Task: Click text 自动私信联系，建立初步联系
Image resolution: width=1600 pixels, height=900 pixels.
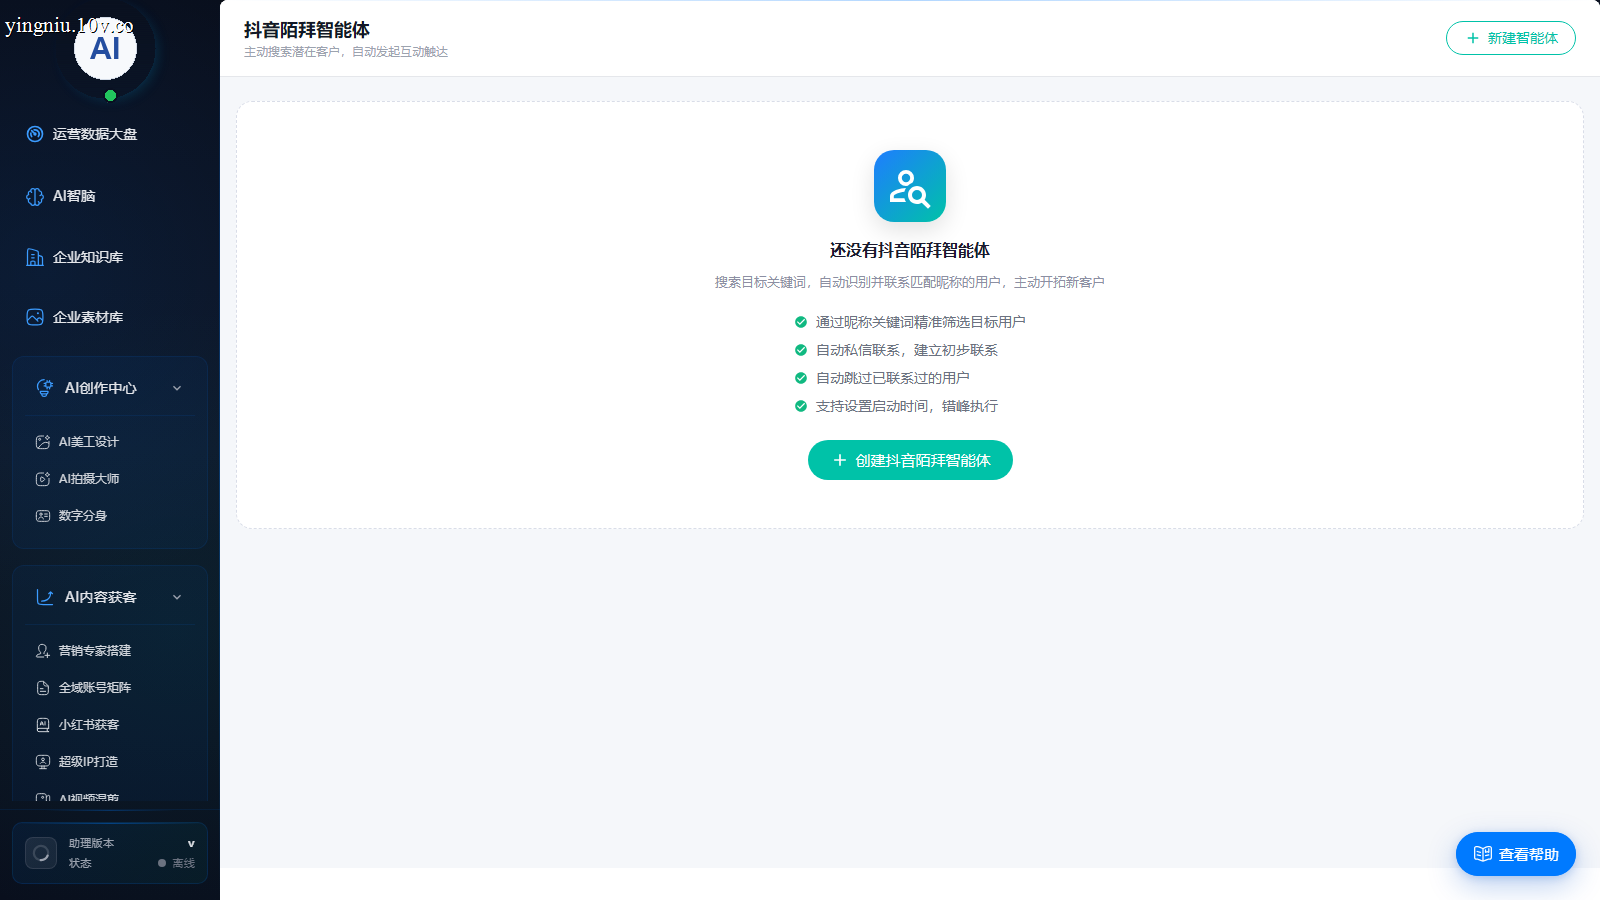Action: point(907,350)
